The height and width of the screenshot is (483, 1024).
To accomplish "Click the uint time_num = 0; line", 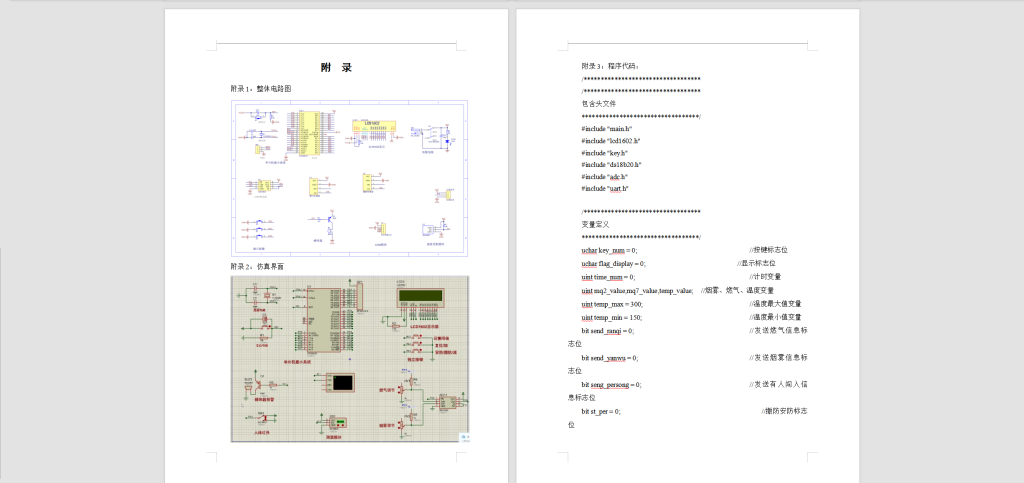I will (608, 277).
